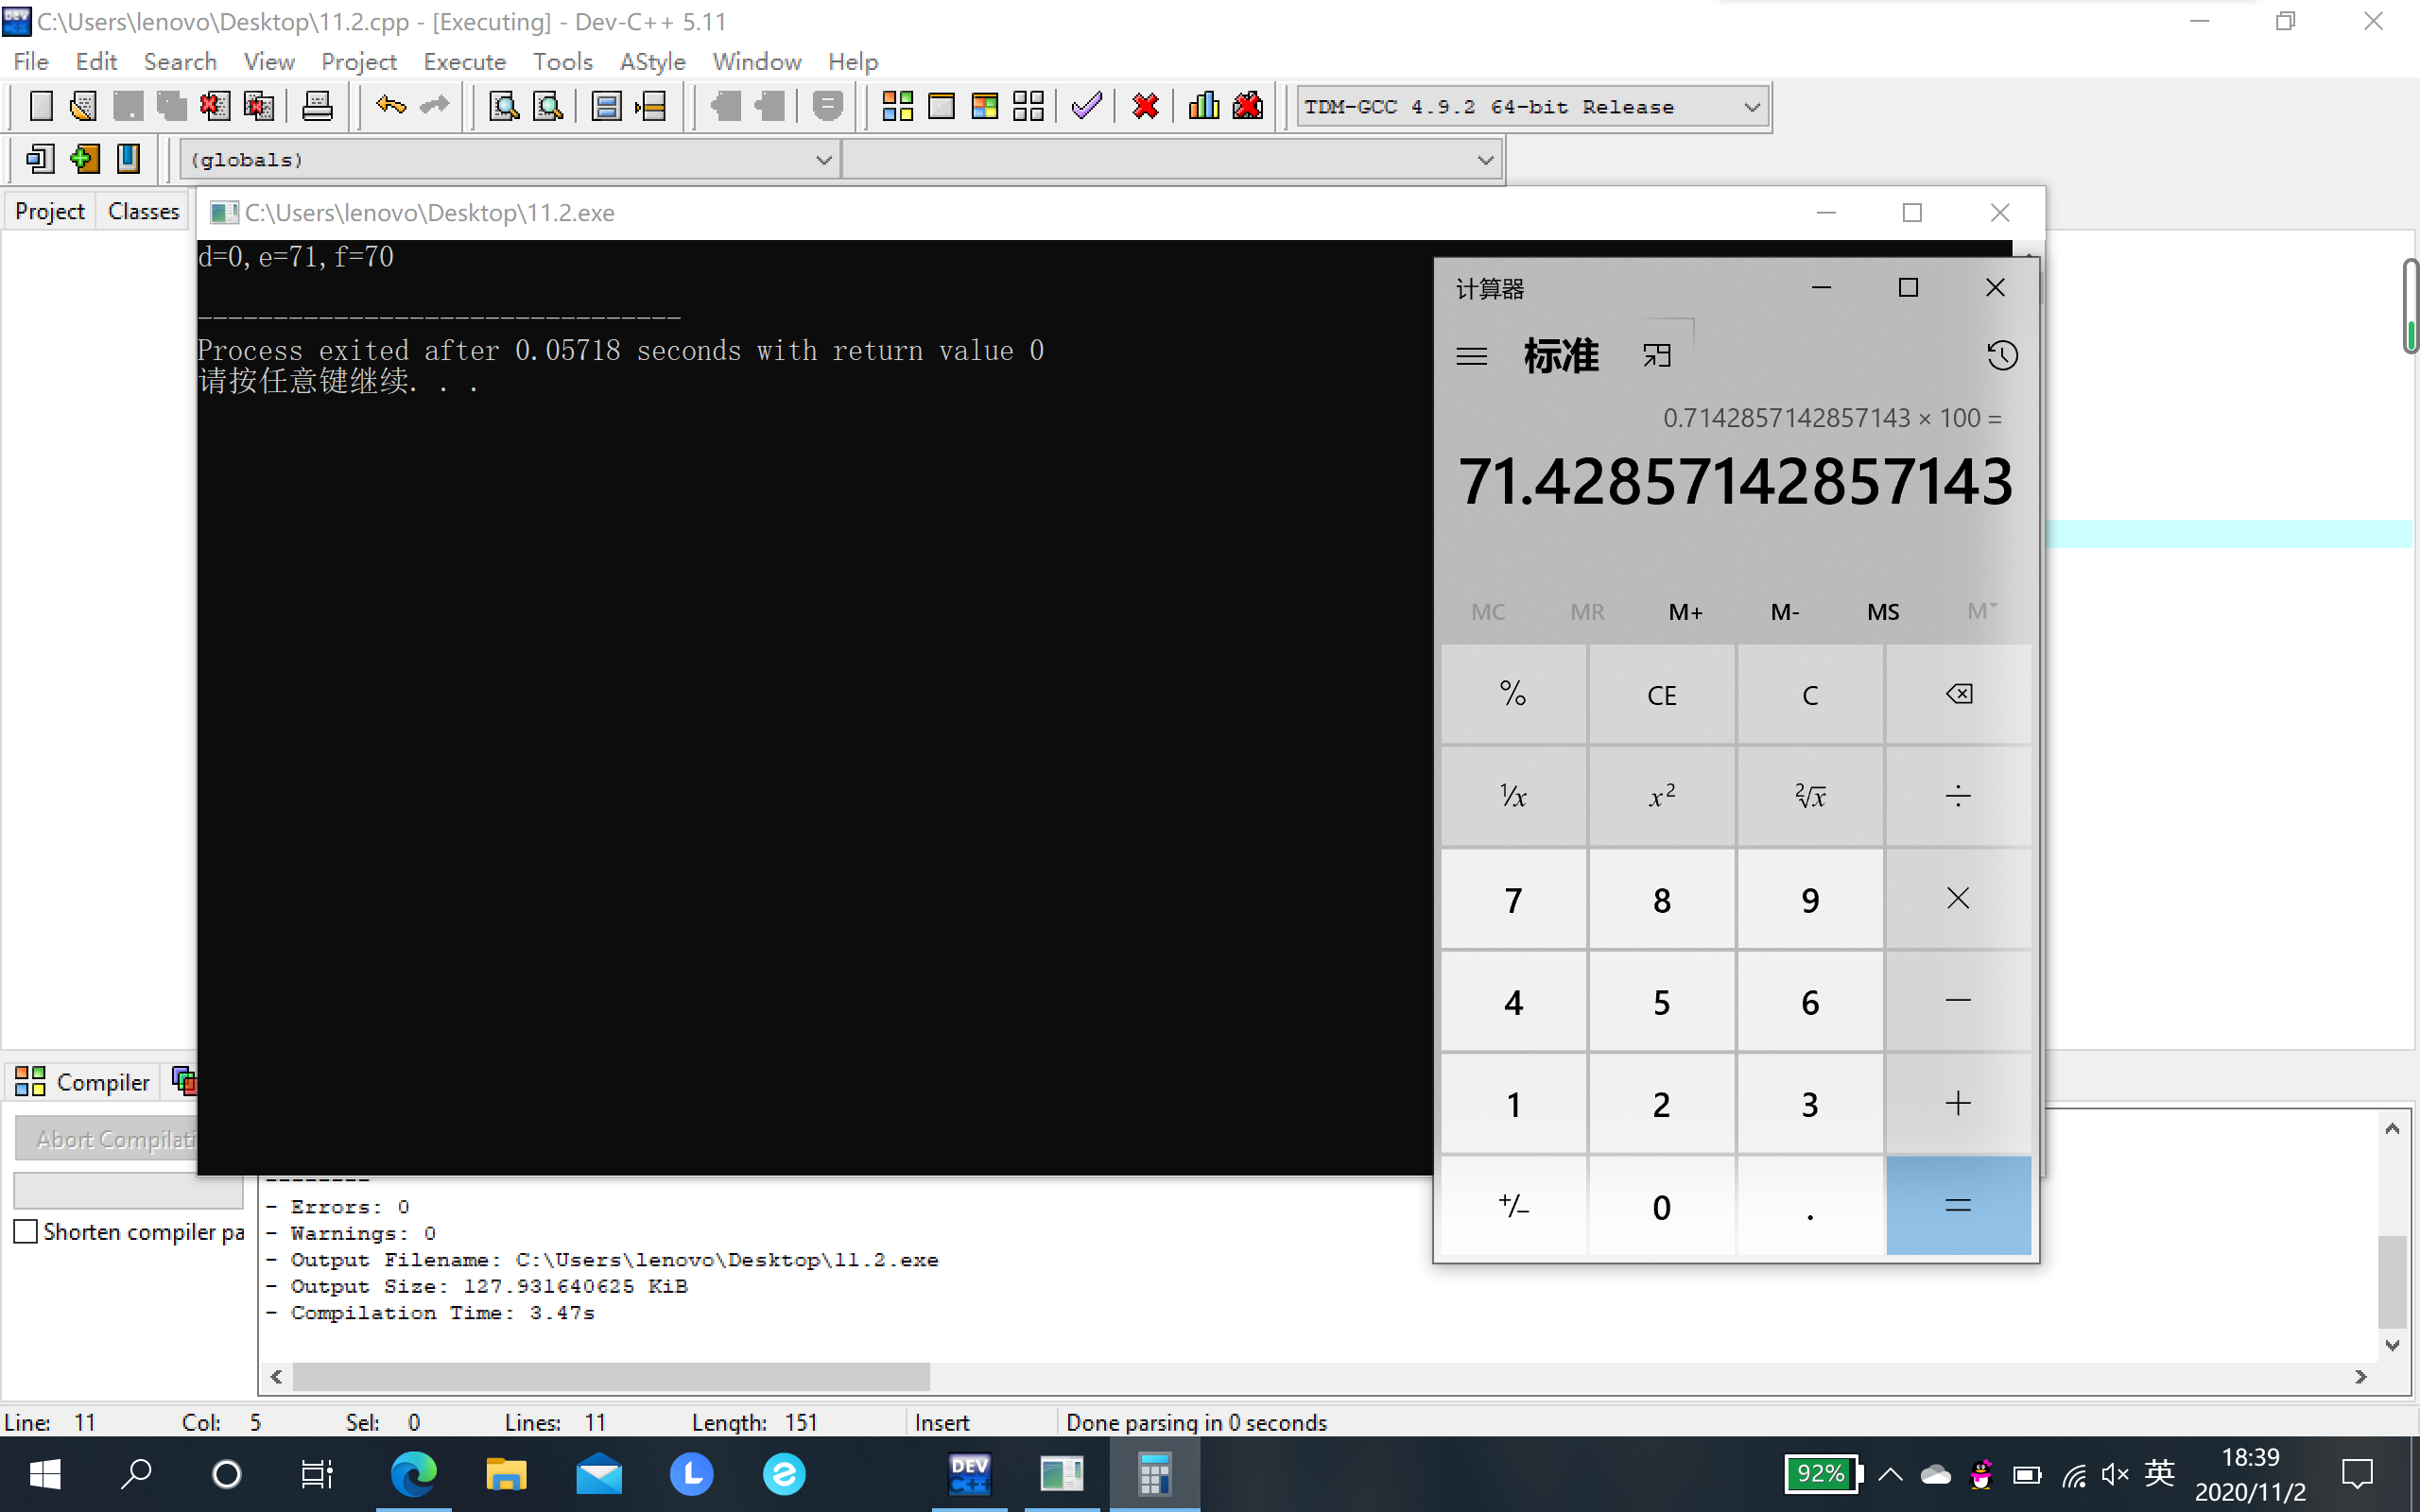The image size is (2420, 1512).
Task: Open the (globals) scope dropdown
Action: click(x=823, y=160)
